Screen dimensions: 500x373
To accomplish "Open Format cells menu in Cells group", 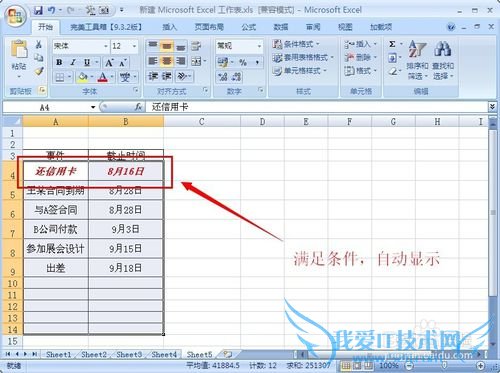I will [x=361, y=71].
